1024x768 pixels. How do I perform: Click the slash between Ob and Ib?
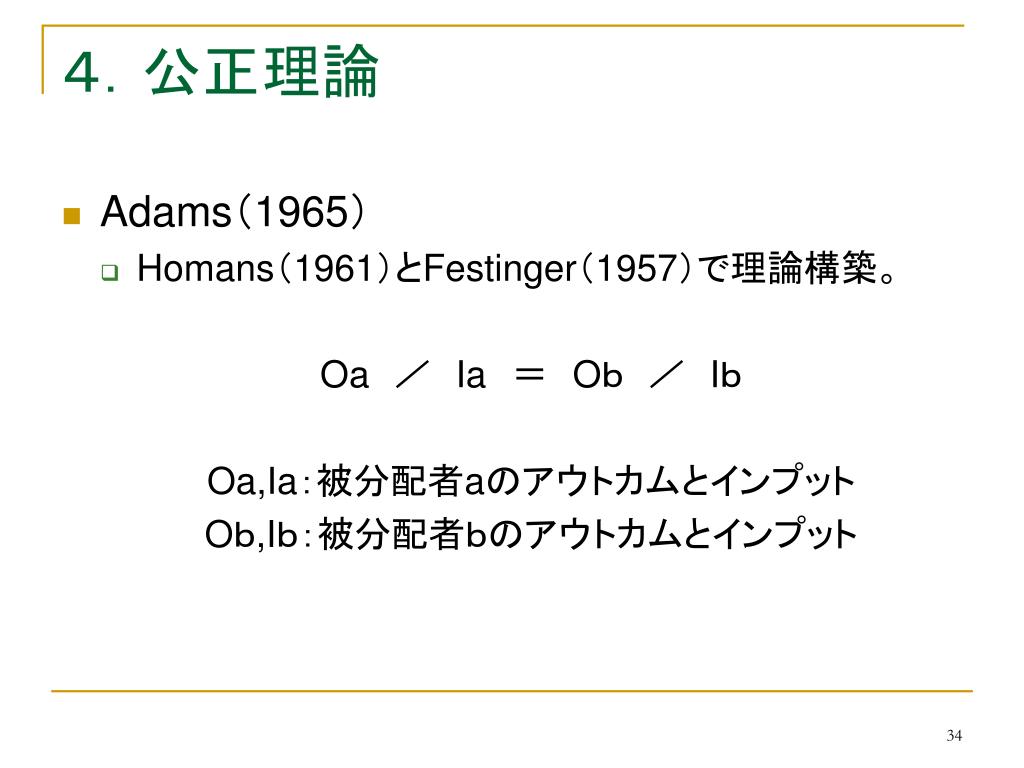(667, 375)
